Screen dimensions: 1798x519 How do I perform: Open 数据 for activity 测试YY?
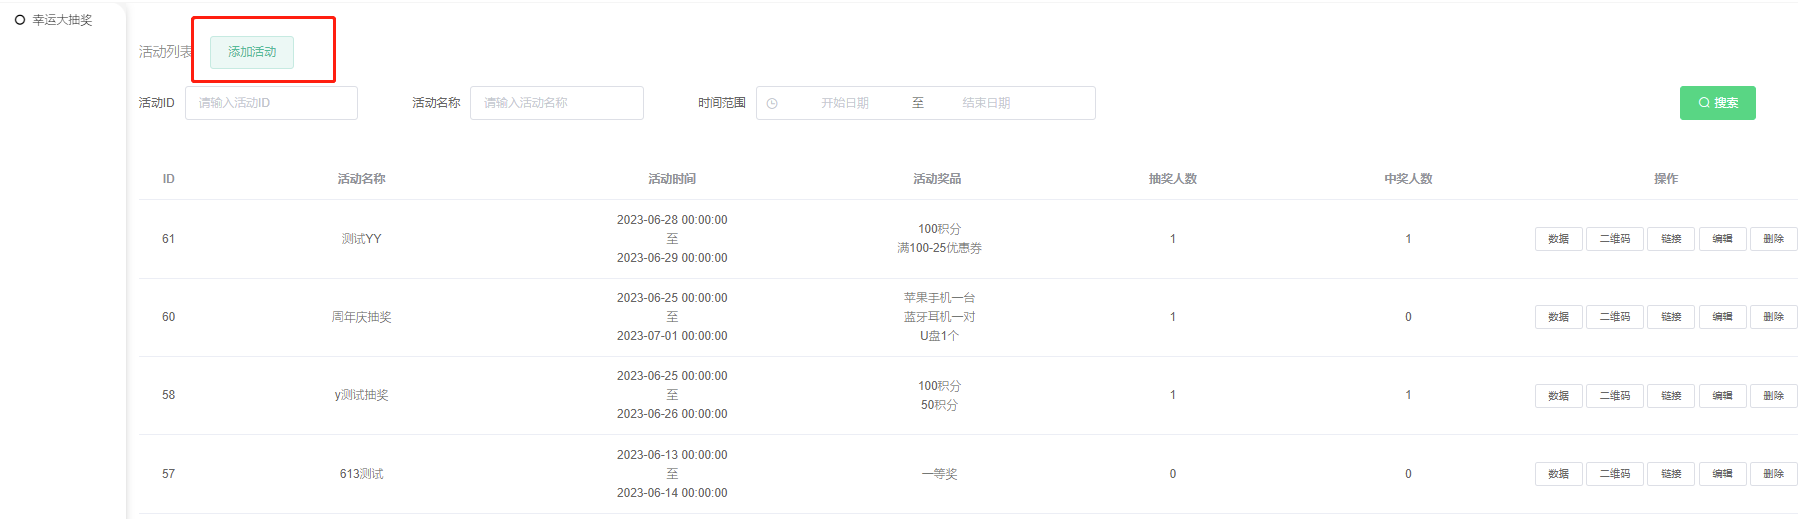point(1558,239)
